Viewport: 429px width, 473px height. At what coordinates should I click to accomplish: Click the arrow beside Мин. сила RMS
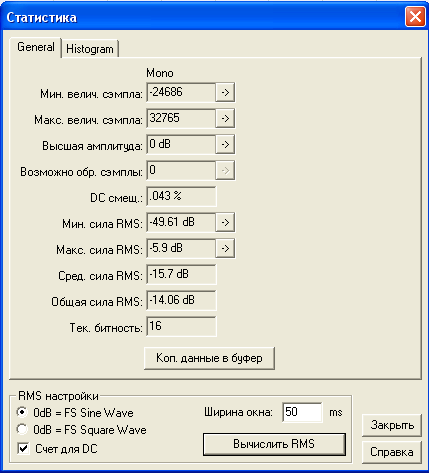225,222
